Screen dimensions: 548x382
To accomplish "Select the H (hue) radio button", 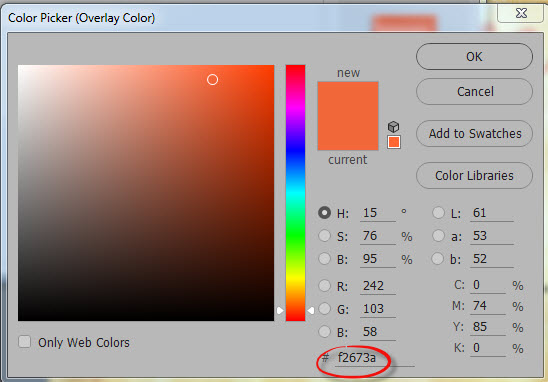I will click(324, 212).
